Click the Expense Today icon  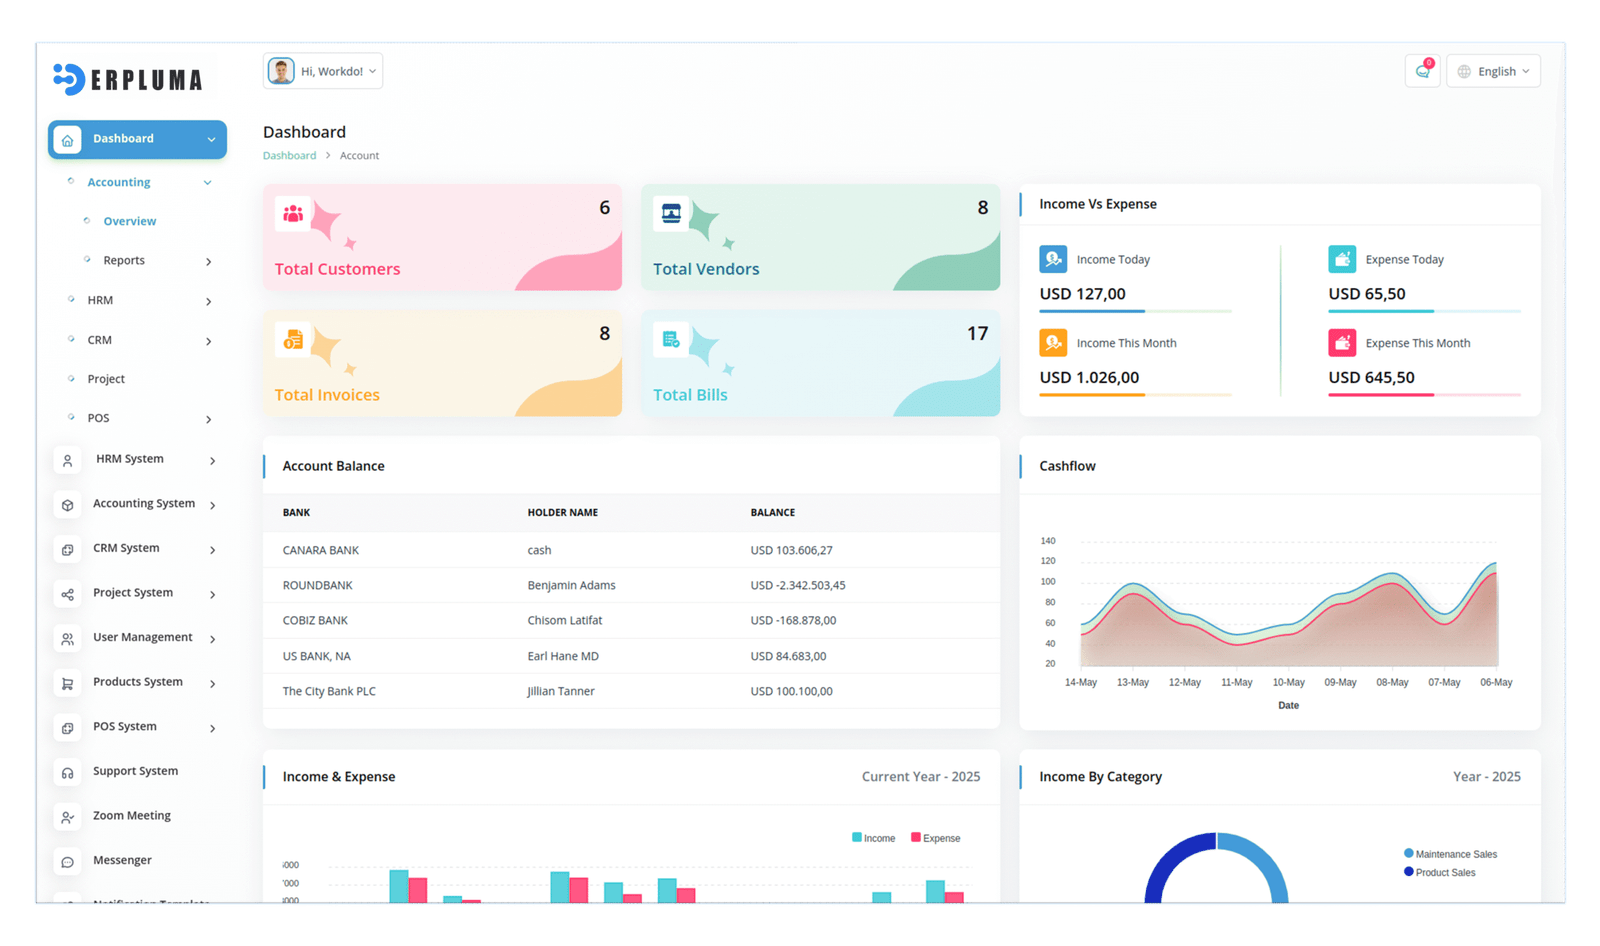click(1342, 259)
